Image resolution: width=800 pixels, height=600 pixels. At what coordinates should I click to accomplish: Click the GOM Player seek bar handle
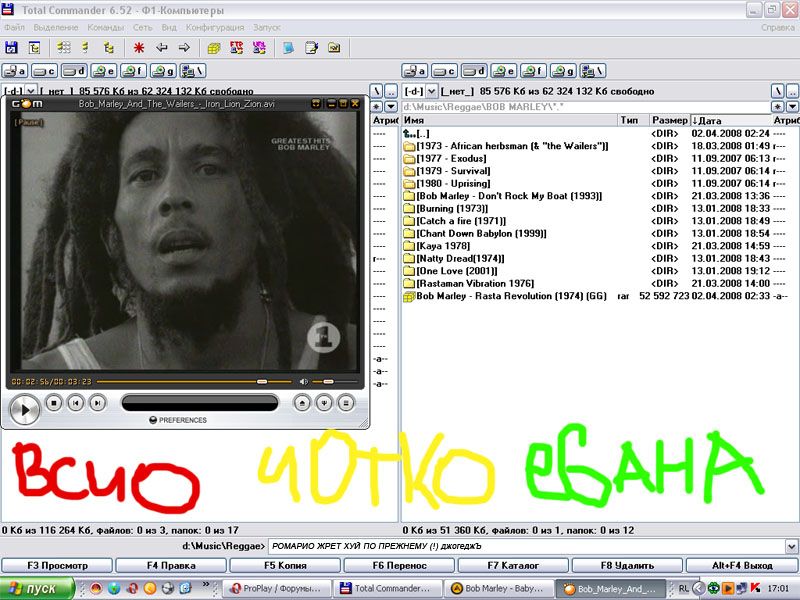click(262, 382)
